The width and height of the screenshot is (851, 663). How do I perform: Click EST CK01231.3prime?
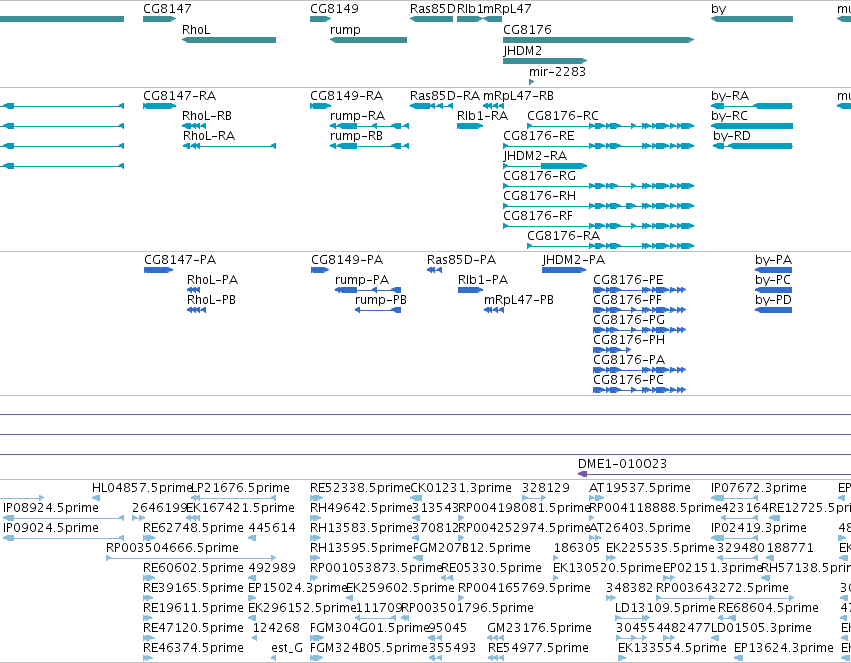[461, 488]
